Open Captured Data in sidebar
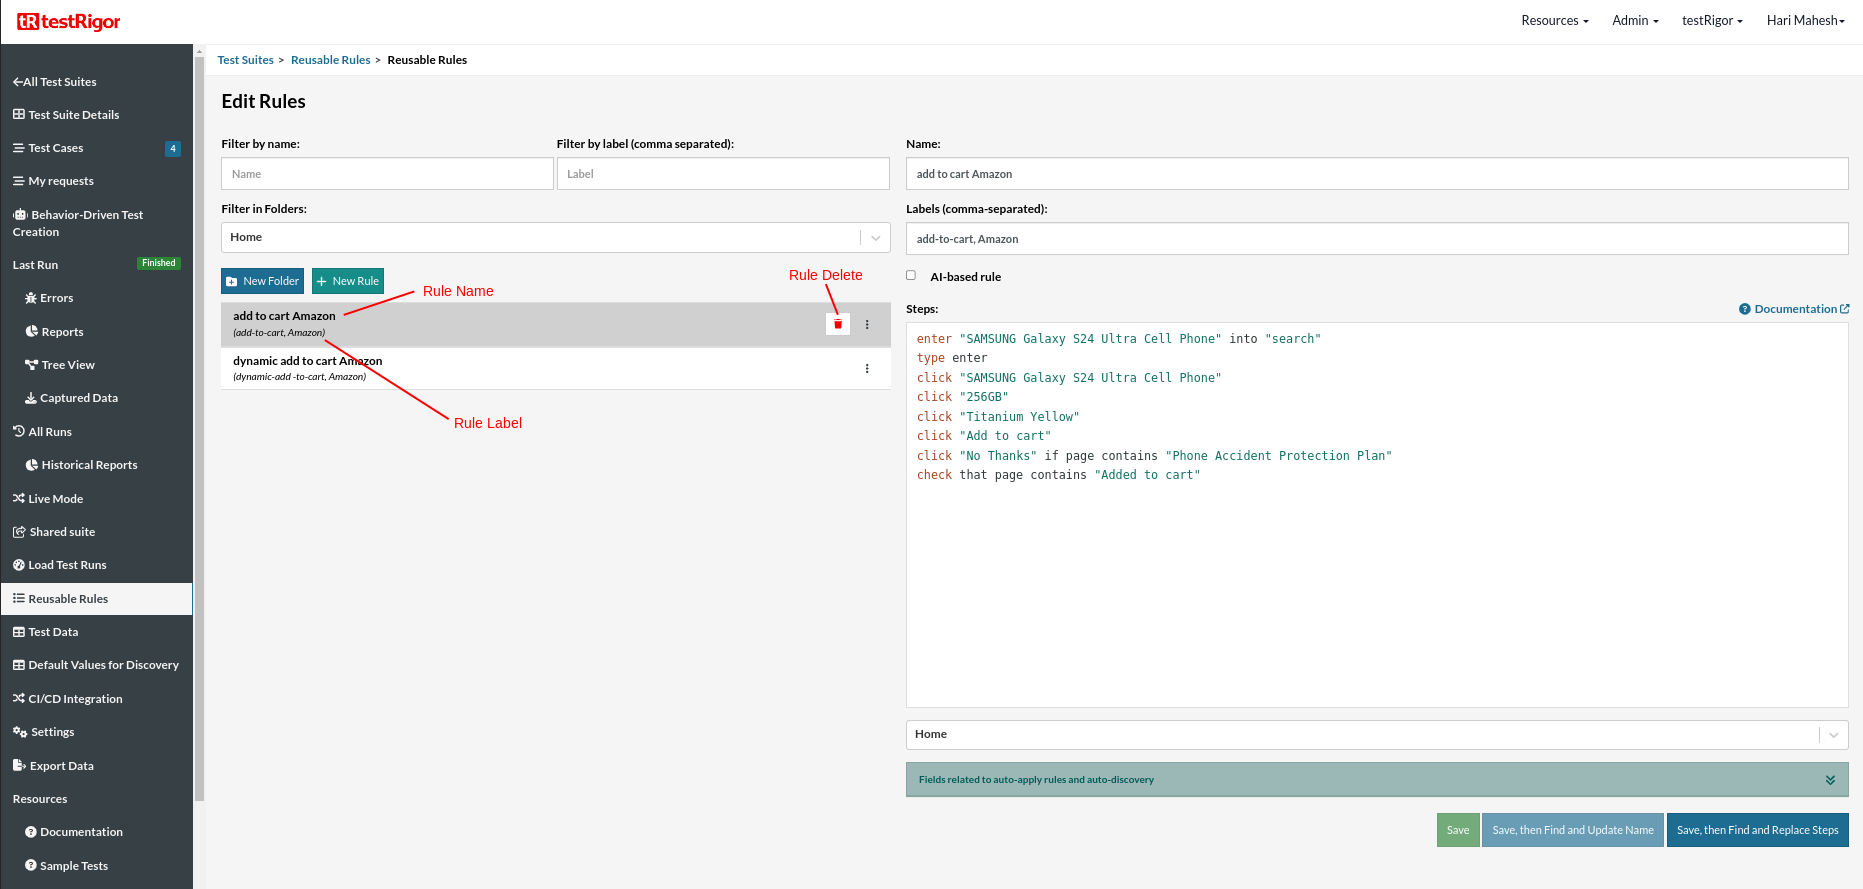 (78, 398)
